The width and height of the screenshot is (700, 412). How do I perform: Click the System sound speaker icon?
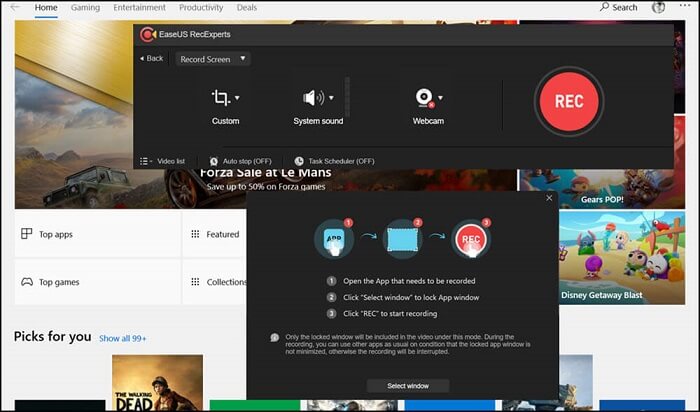313,97
